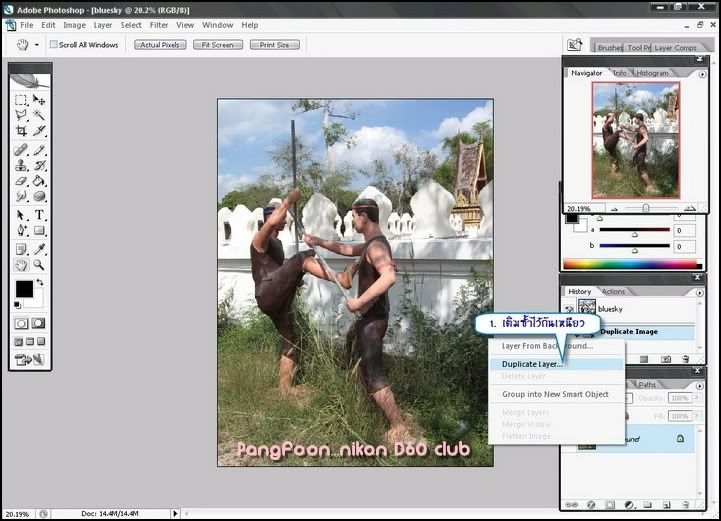Open the Image menu
The width and height of the screenshot is (721, 521).
pos(74,25)
